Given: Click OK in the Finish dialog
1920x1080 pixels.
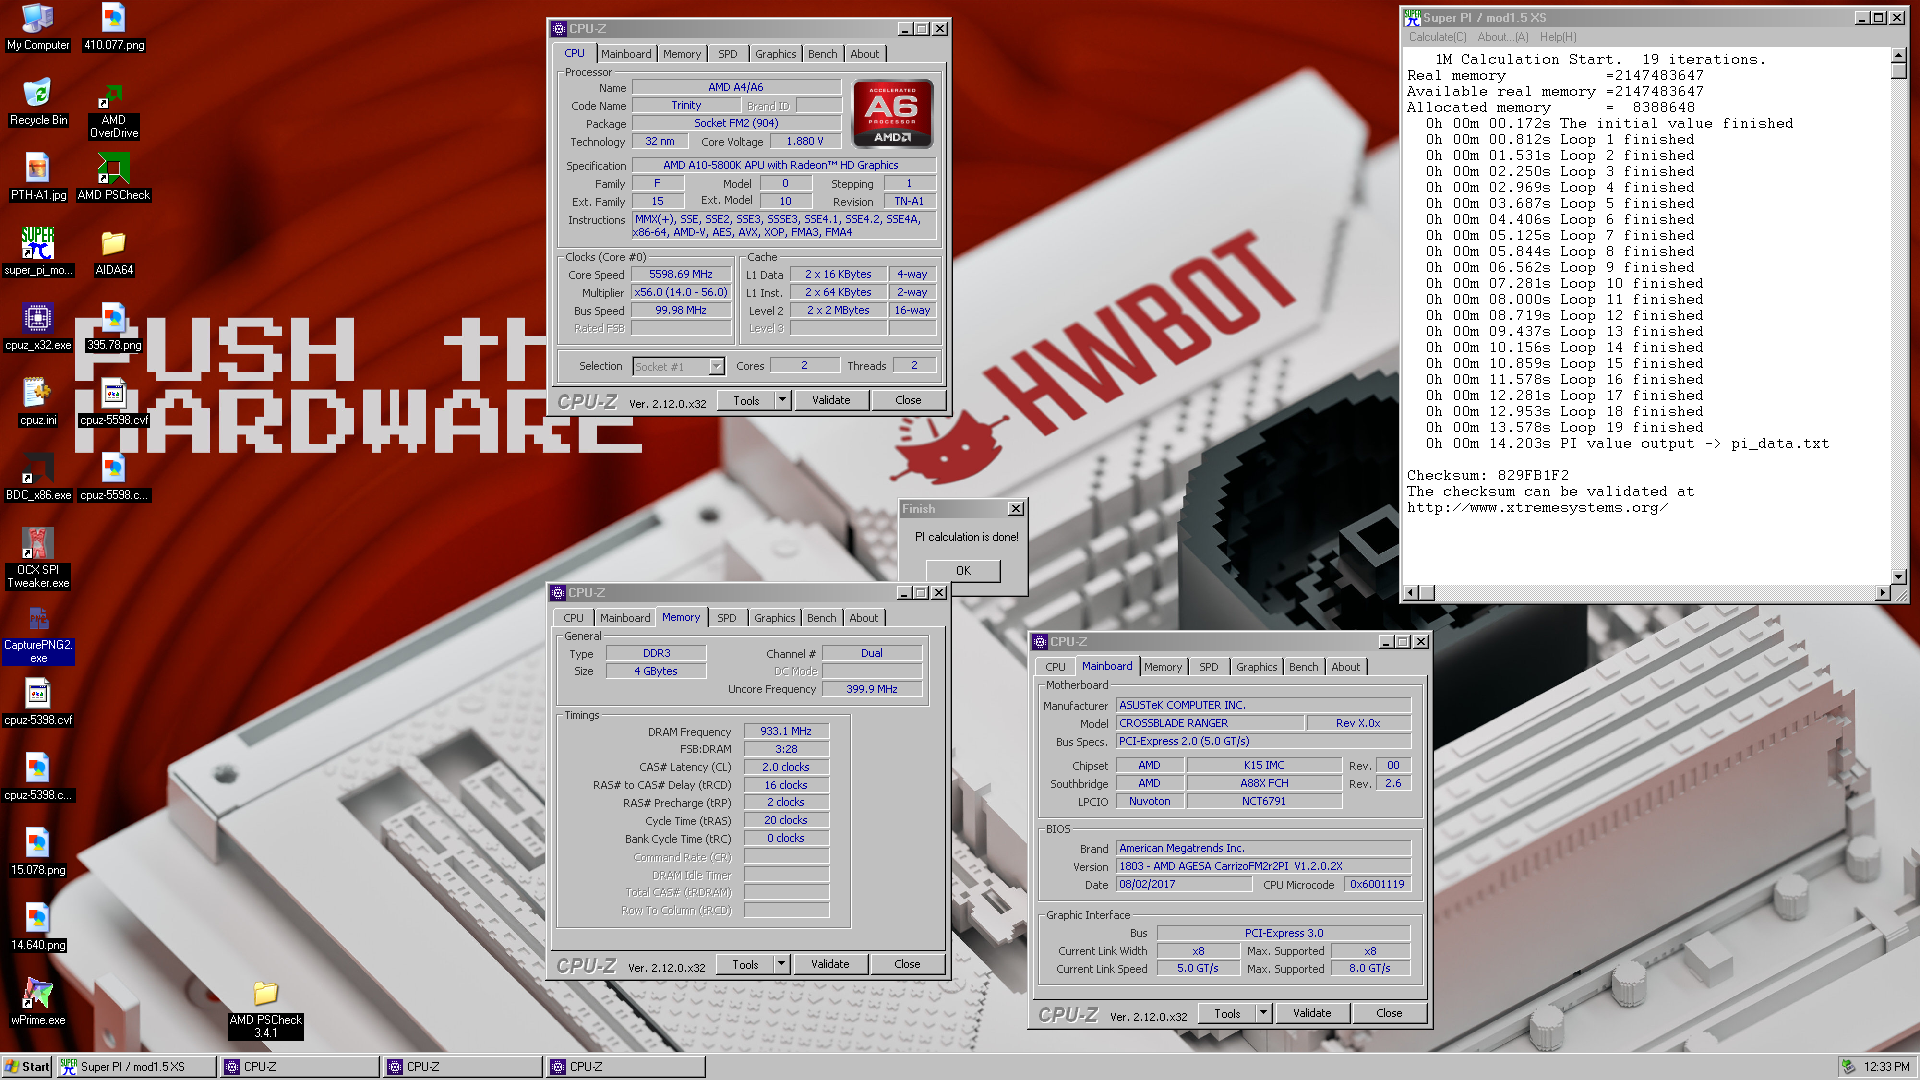Looking at the screenshot, I should coord(963,571).
